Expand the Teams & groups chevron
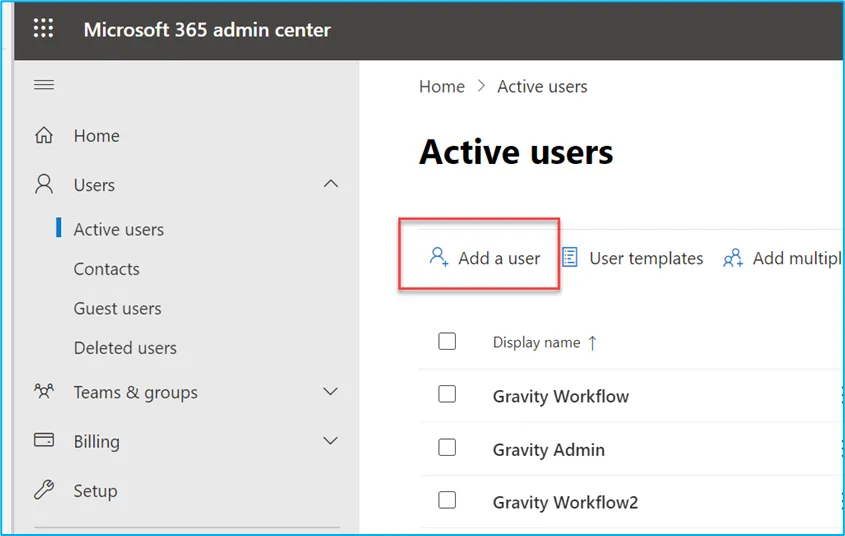 [x=330, y=391]
